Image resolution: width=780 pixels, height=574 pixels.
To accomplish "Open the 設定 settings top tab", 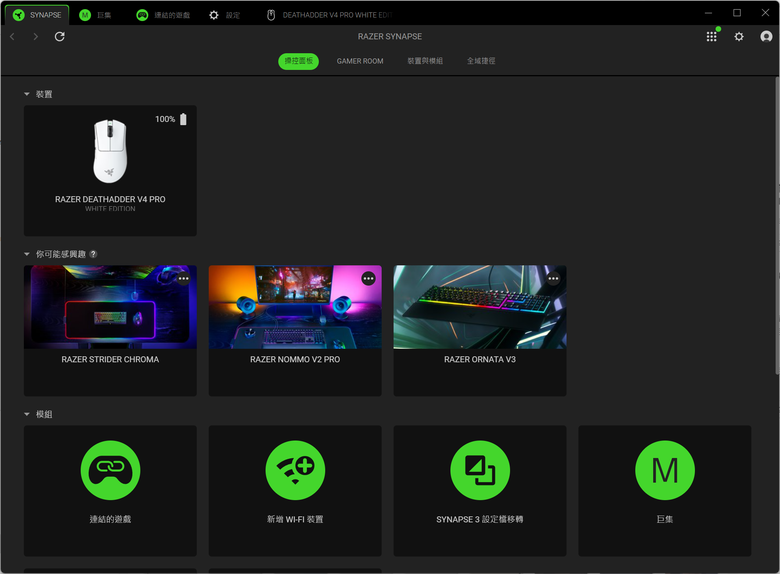I will pyautogui.click(x=224, y=15).
